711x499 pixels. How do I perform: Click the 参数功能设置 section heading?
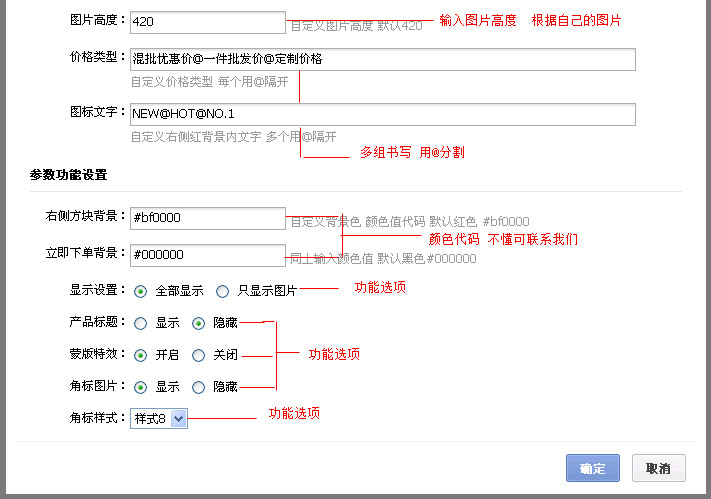click(69, 175)
